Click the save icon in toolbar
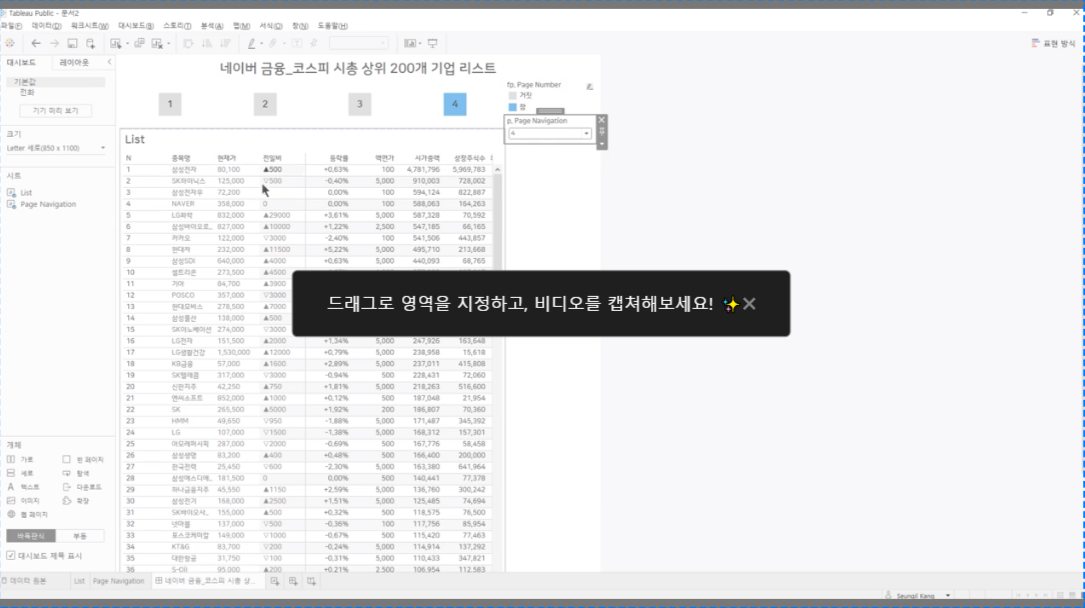Screen dimensions: 1085x608 (72, 43)
